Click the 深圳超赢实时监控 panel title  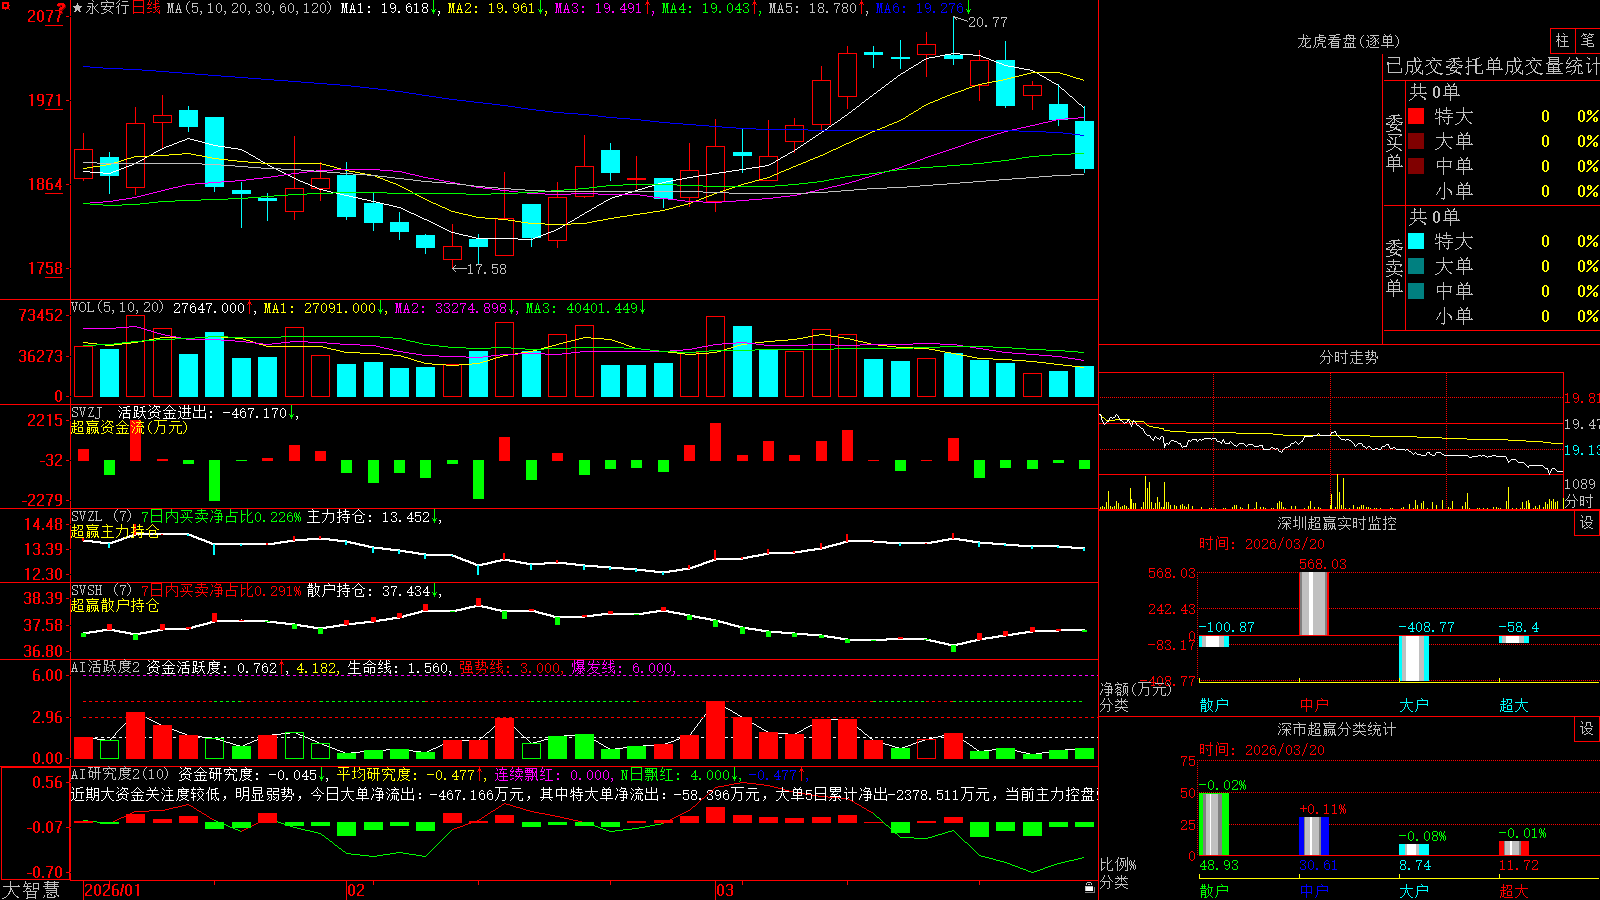[1337, 523]
